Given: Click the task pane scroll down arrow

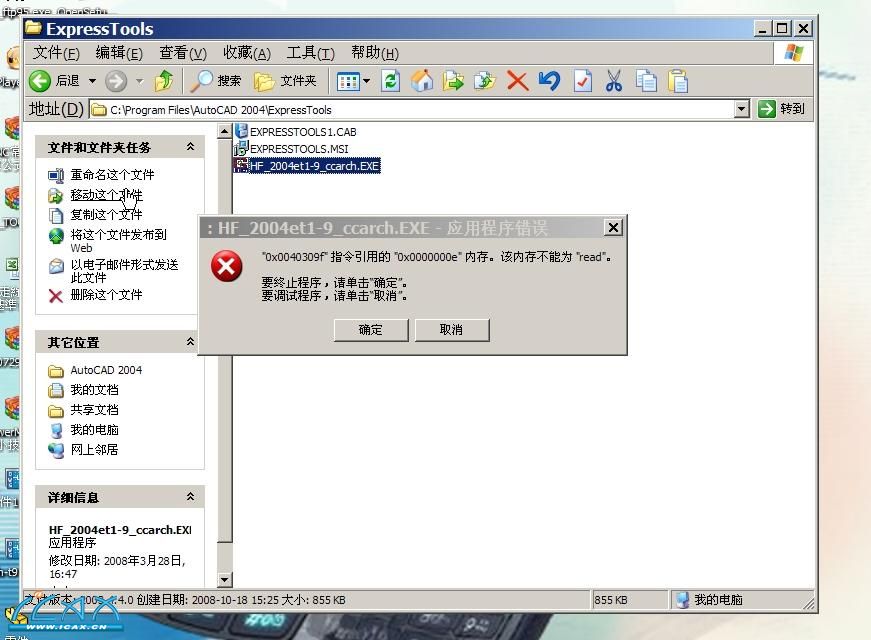Looking at the screenshot, I should pos(224,580).
